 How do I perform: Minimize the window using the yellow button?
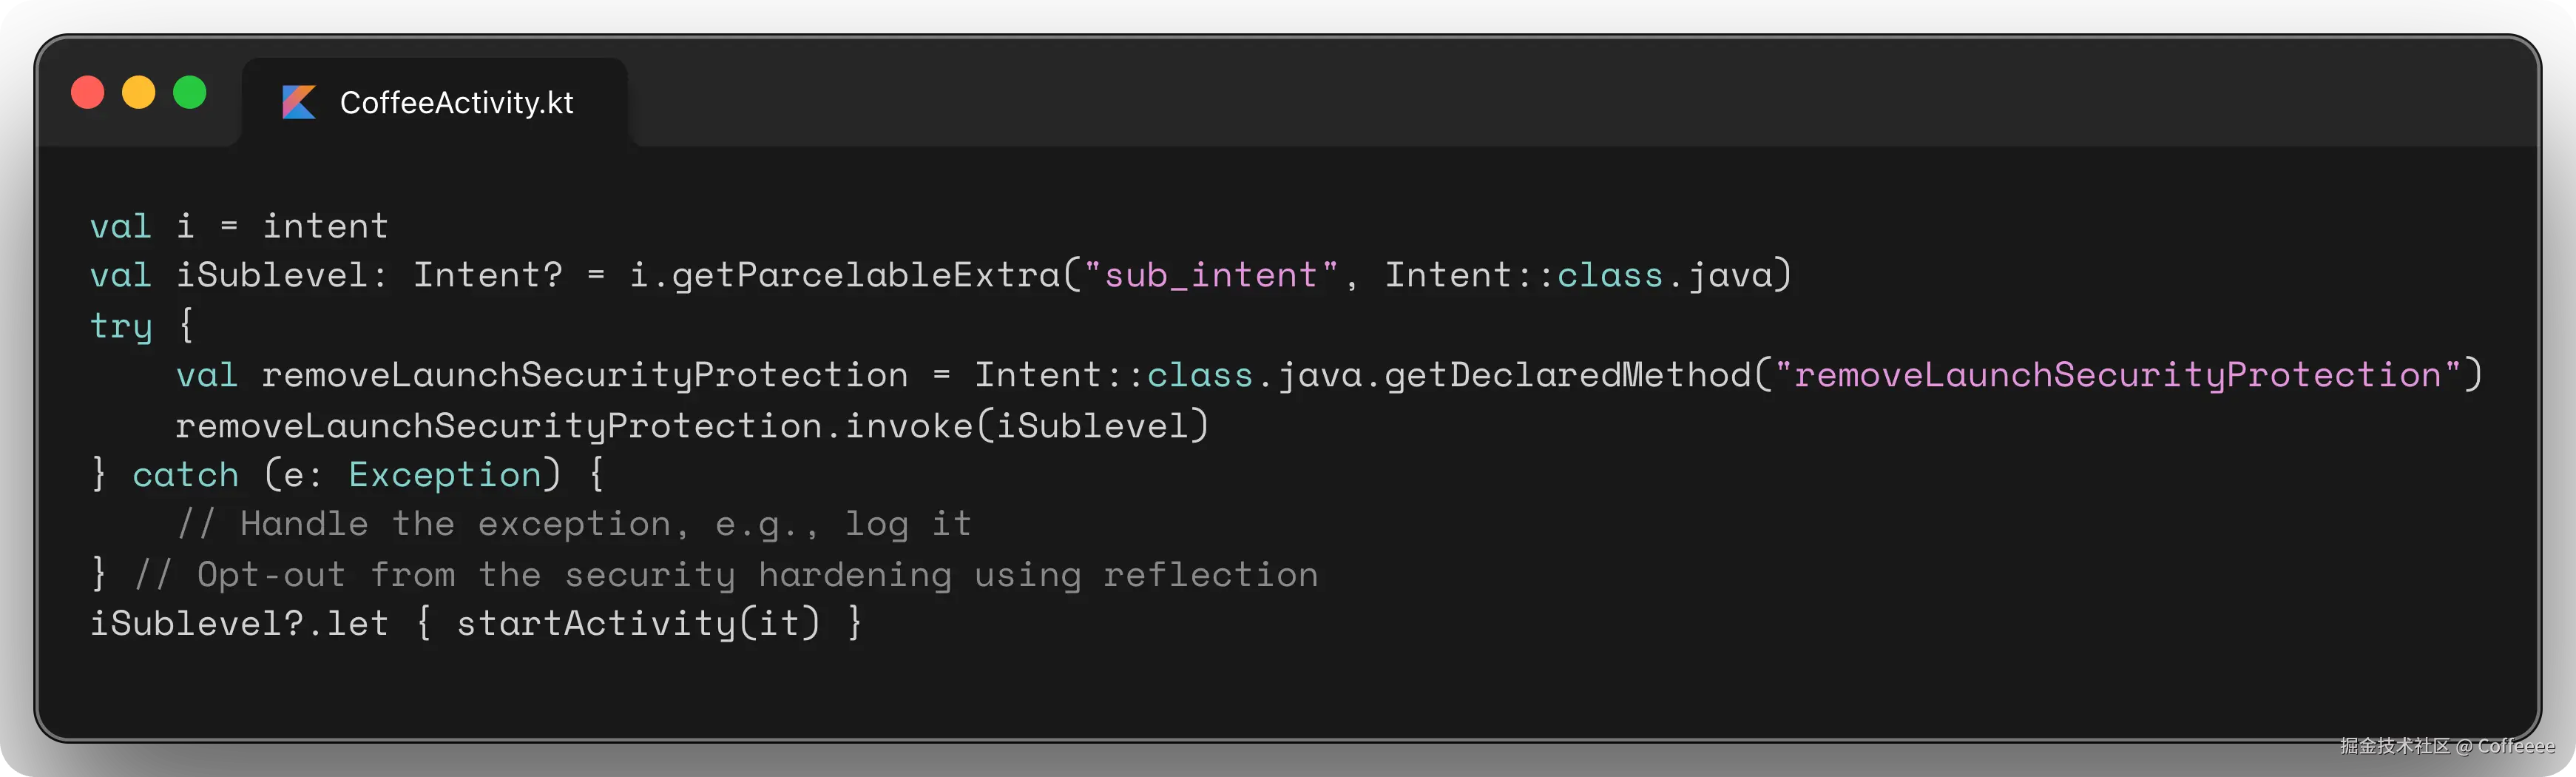(x=139, y=92)
